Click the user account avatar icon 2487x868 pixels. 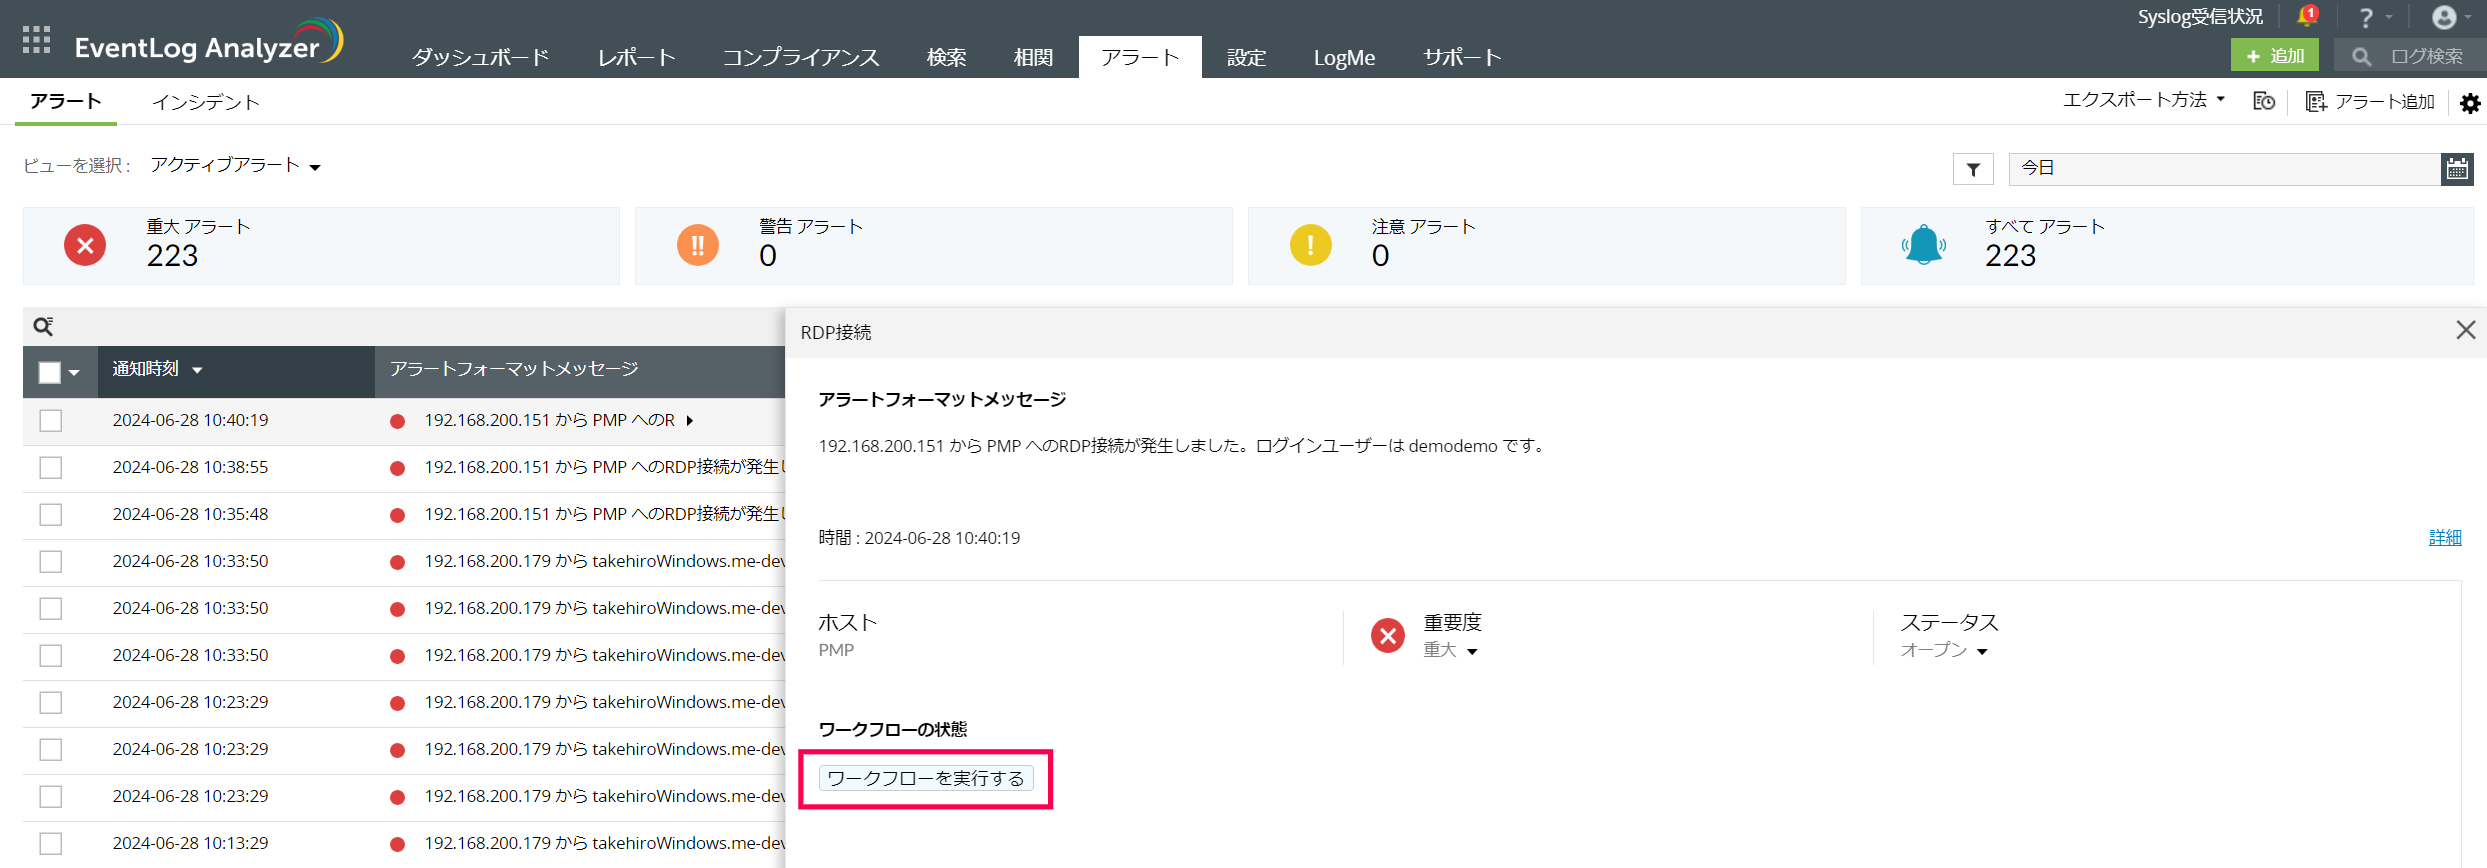pos(2444,17)
